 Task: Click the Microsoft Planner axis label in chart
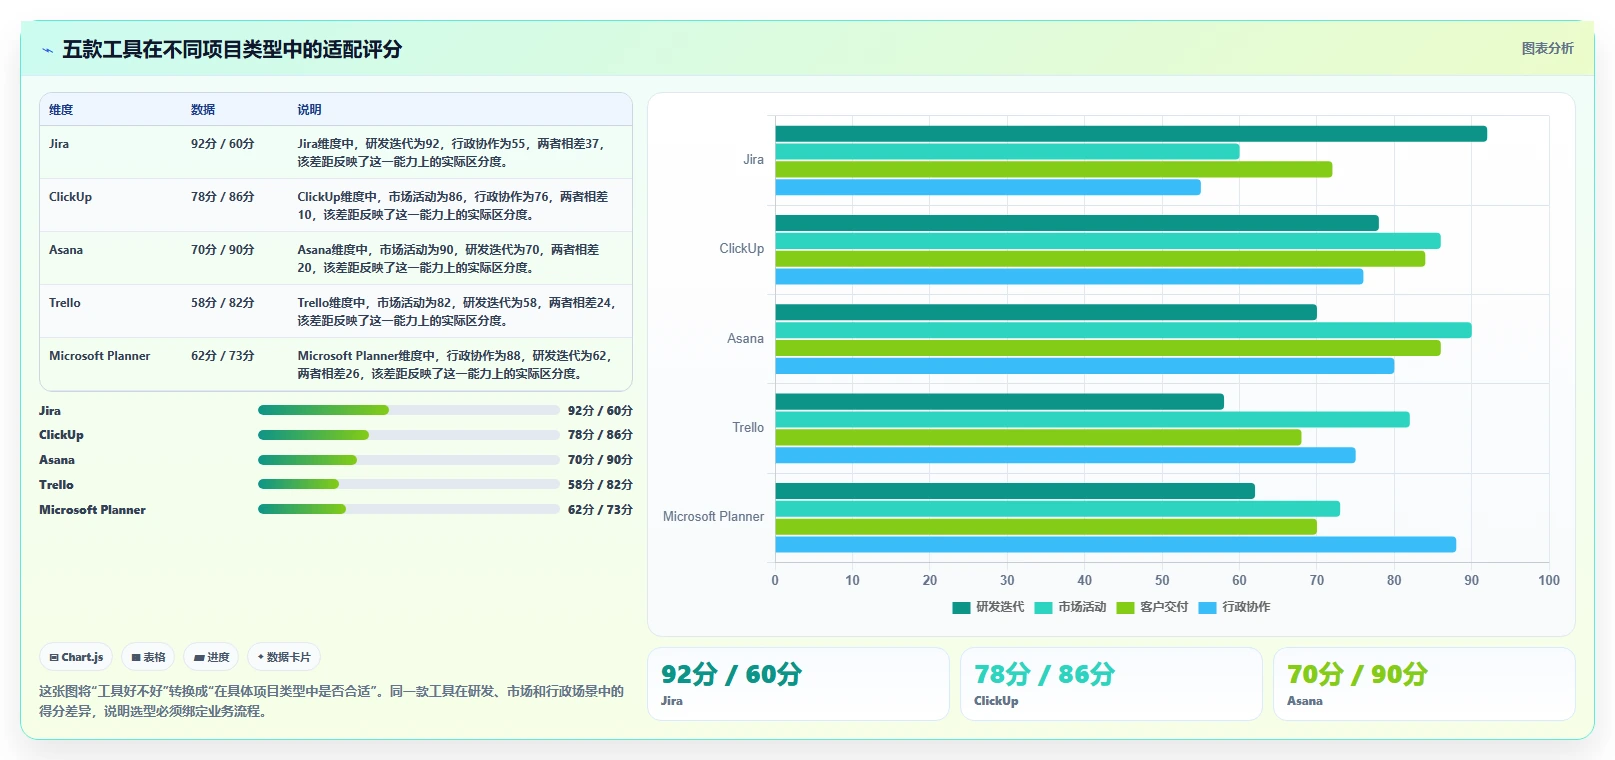tap(713, 517)
